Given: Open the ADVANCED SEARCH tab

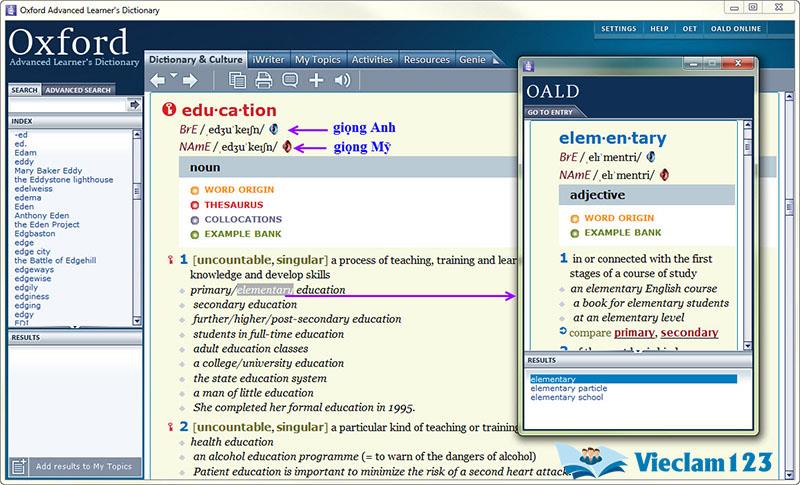Looking at the screenshot, I should 78,90.
